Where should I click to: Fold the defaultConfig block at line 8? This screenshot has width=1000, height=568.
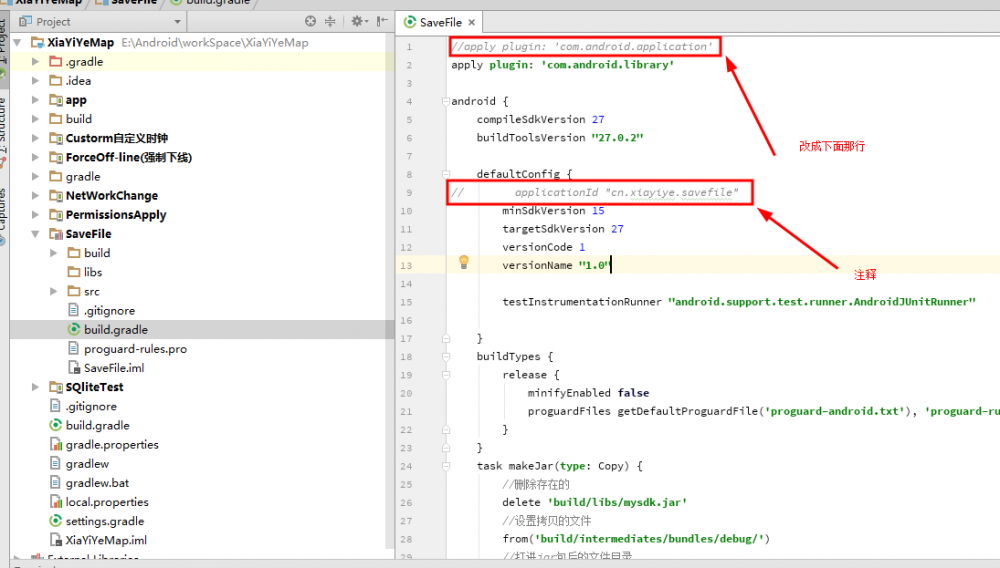tap(446, 174)
